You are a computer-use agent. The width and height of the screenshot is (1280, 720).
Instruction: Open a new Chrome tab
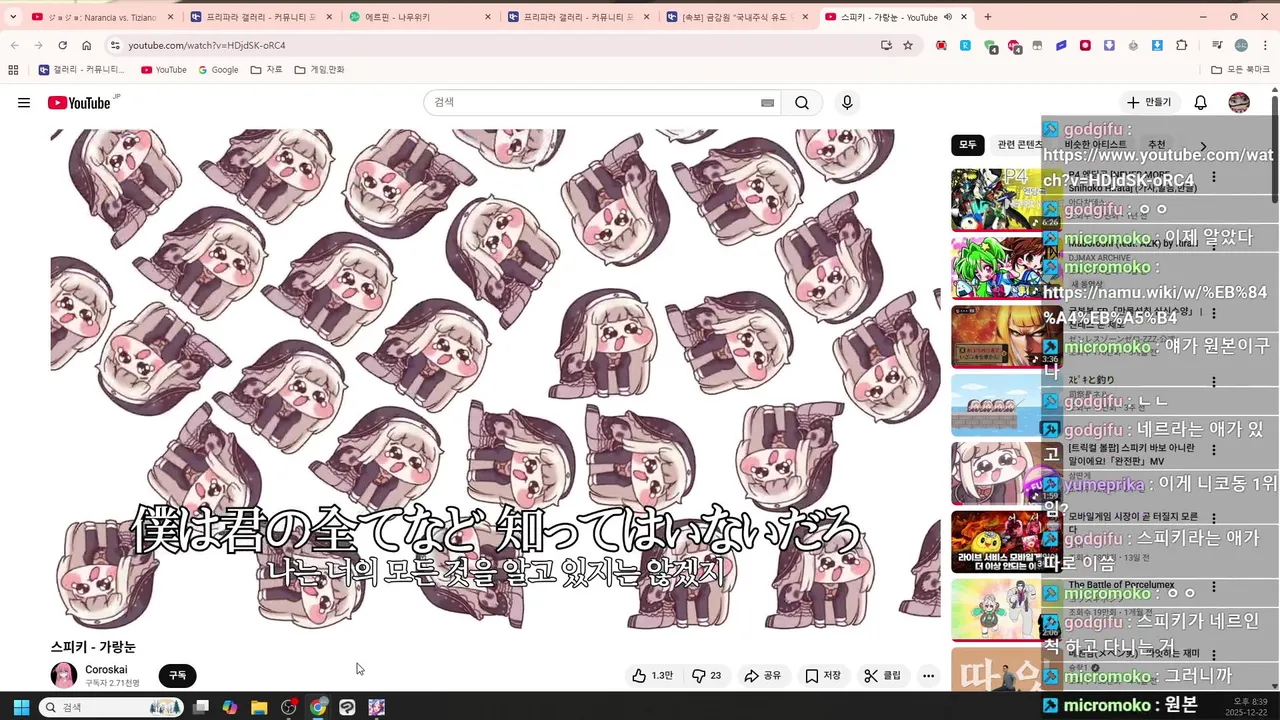click(x=988, y=17)
